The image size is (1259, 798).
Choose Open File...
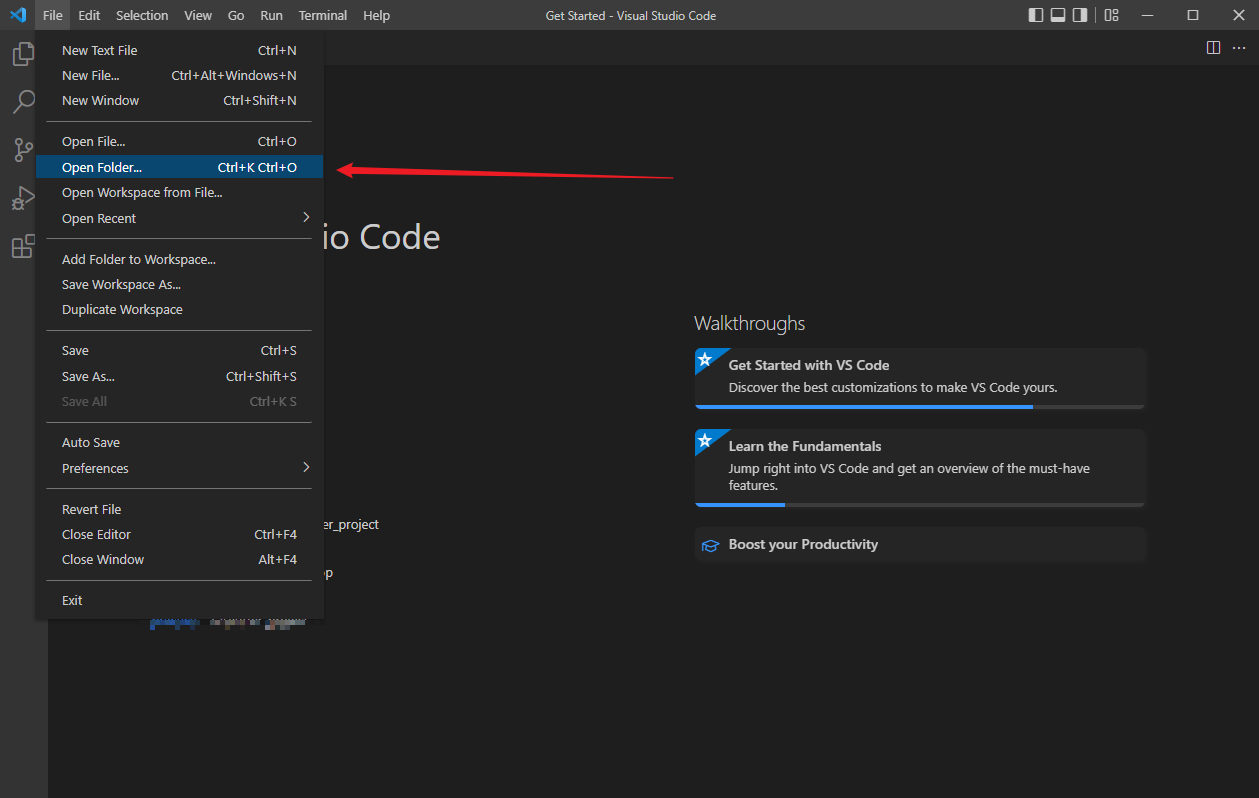point(179,142)
